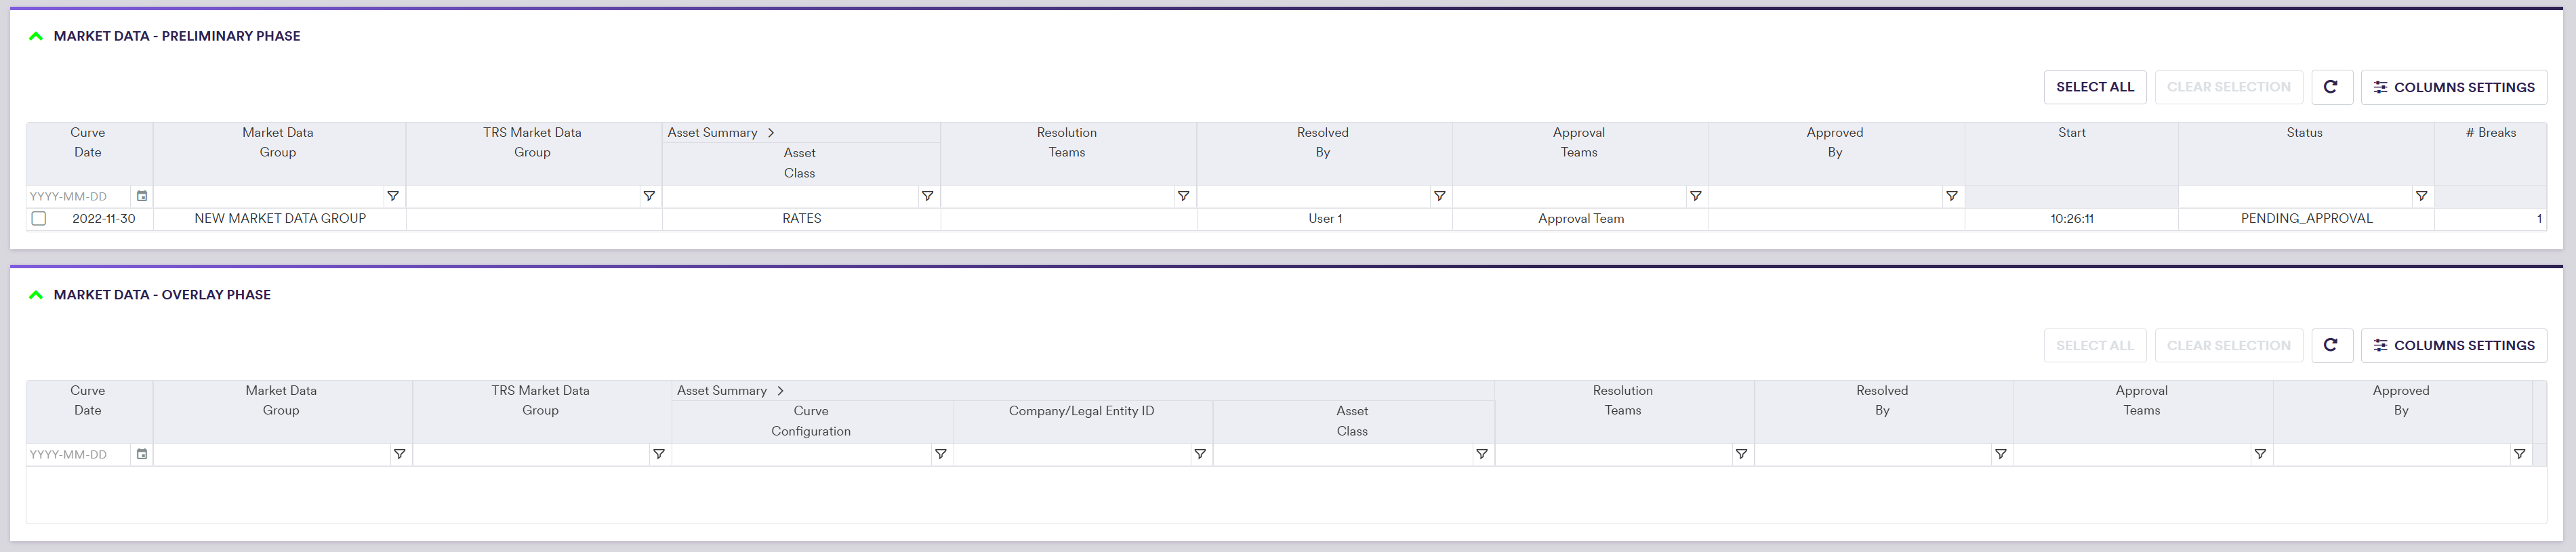Check the 2022-11-30 row checkbox
The image size is (2576, 552).
click(39, 218)
